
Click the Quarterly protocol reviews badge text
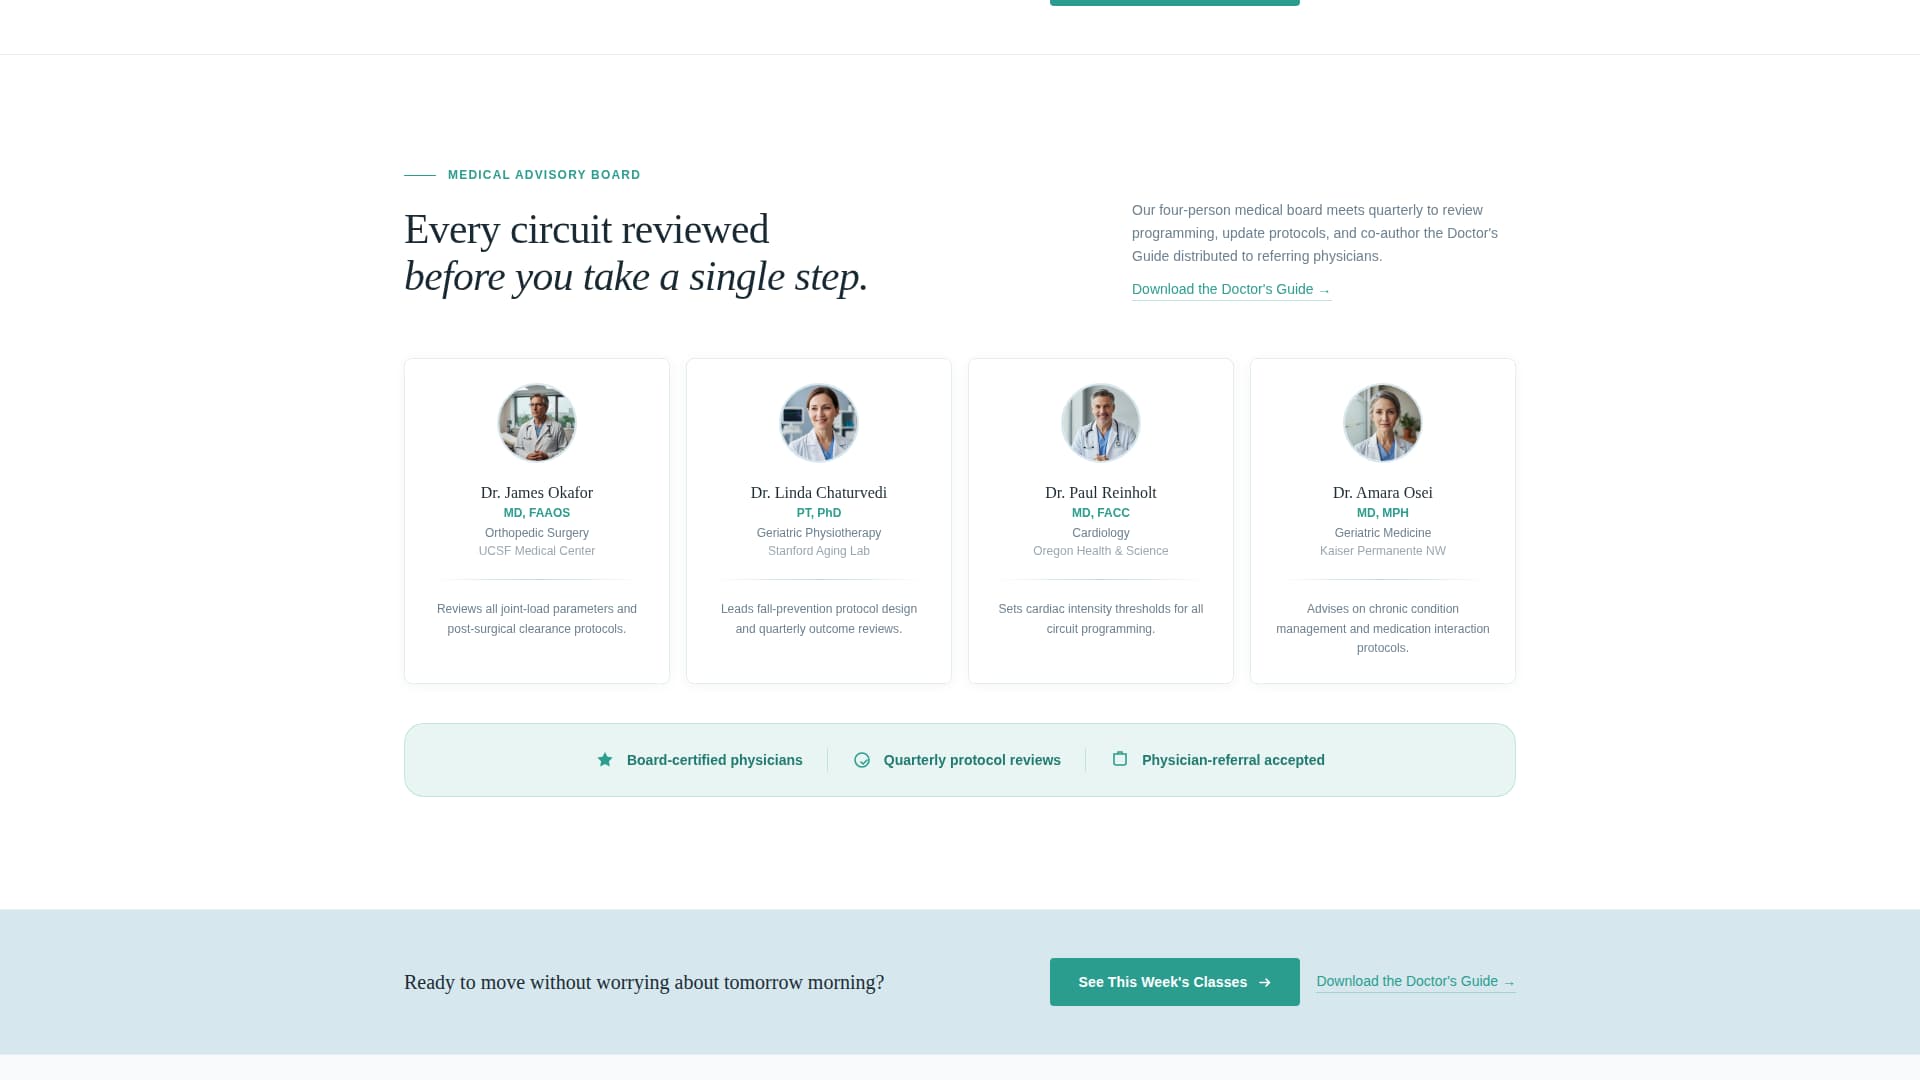point(972,760)
